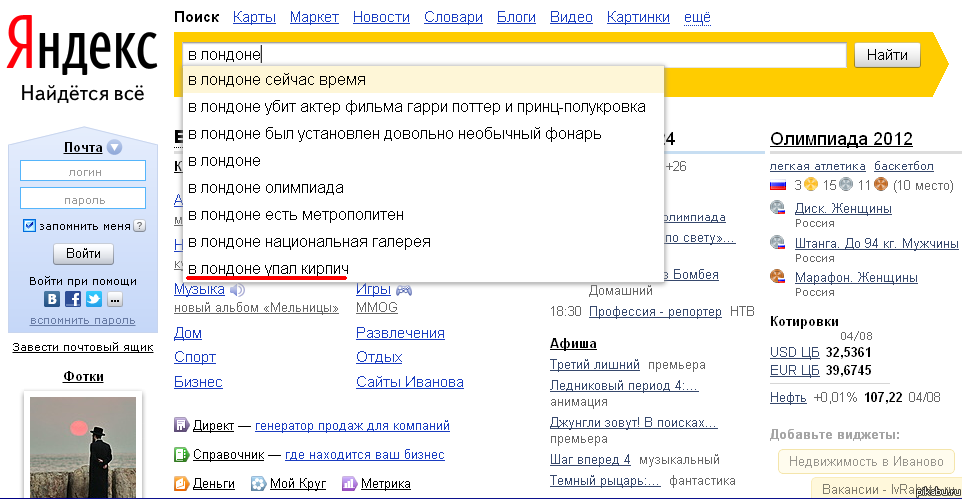
Task: Click генератор продаж для компаний link
Action: (352, 425)
